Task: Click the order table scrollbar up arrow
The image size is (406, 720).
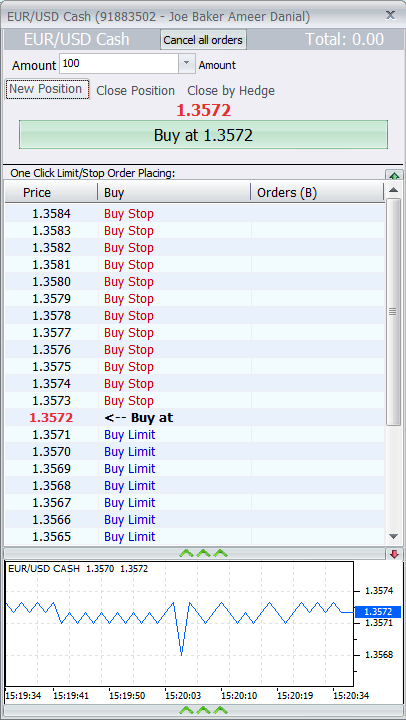Action: pos(394,190)
